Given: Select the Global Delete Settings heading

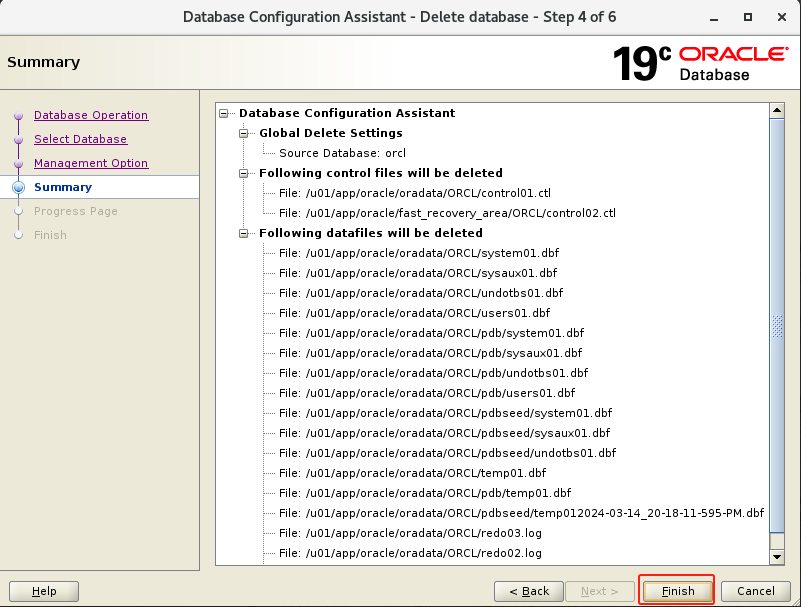Looking at the screenshot, I should pos(331,133).
